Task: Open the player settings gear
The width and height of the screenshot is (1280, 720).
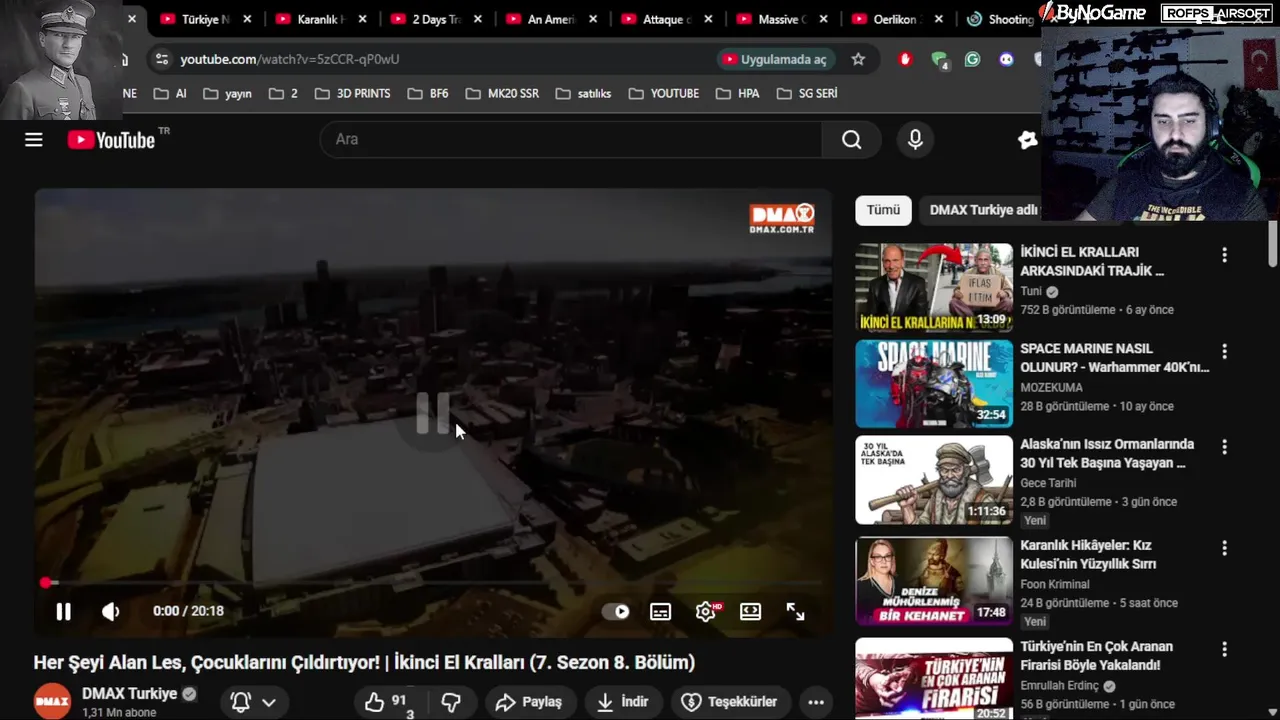Action: click(706, 611)
